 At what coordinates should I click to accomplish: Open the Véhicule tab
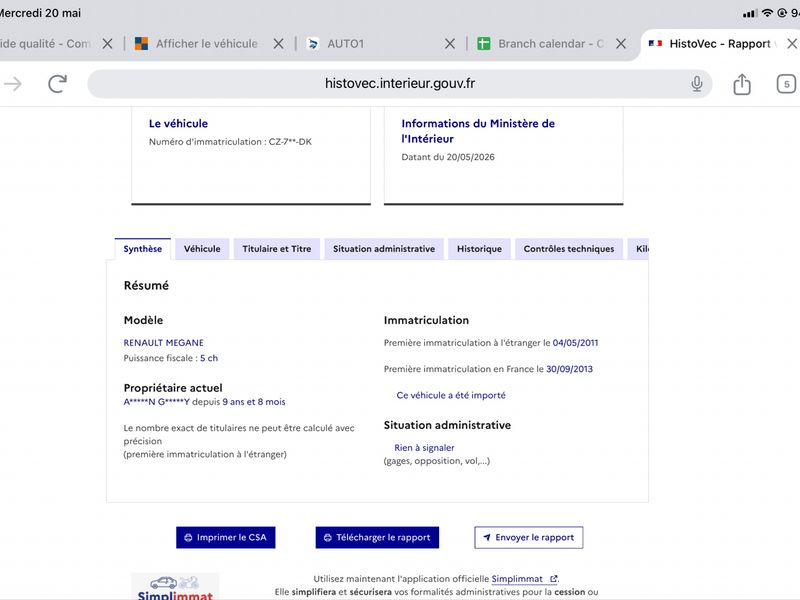coord(202,249)
